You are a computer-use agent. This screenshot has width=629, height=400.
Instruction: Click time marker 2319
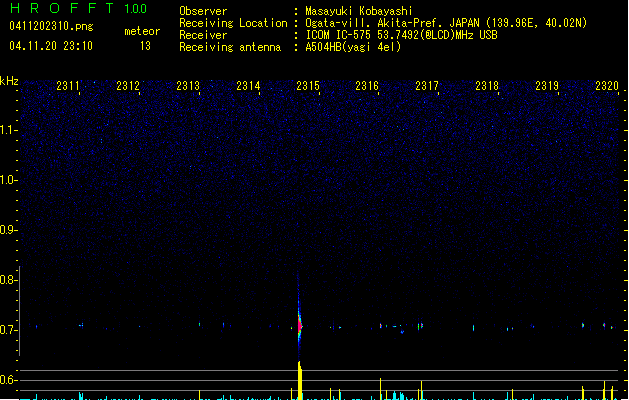[x=547, y=86]
